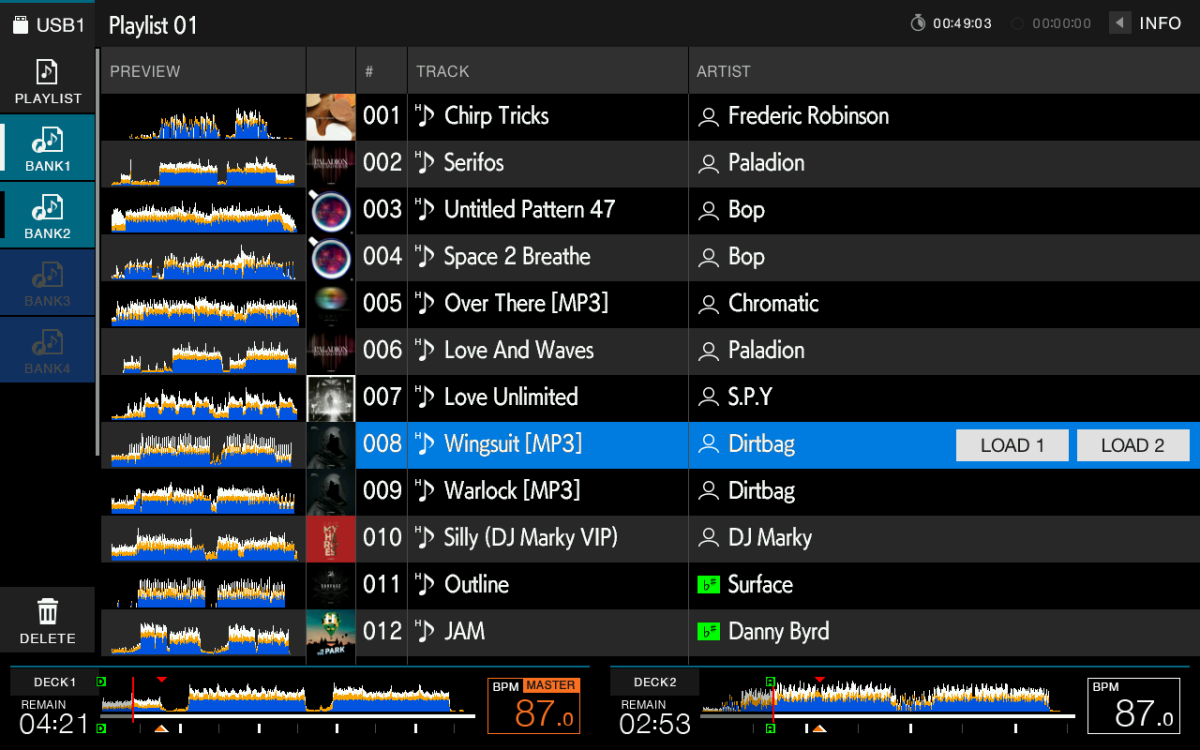Select the track Love Unlimited
Screen dimensions: 1200x750
(511, 397)
